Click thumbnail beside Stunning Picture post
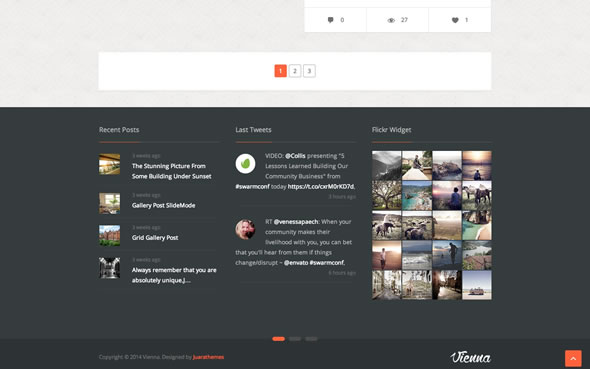 pos(109,164)
